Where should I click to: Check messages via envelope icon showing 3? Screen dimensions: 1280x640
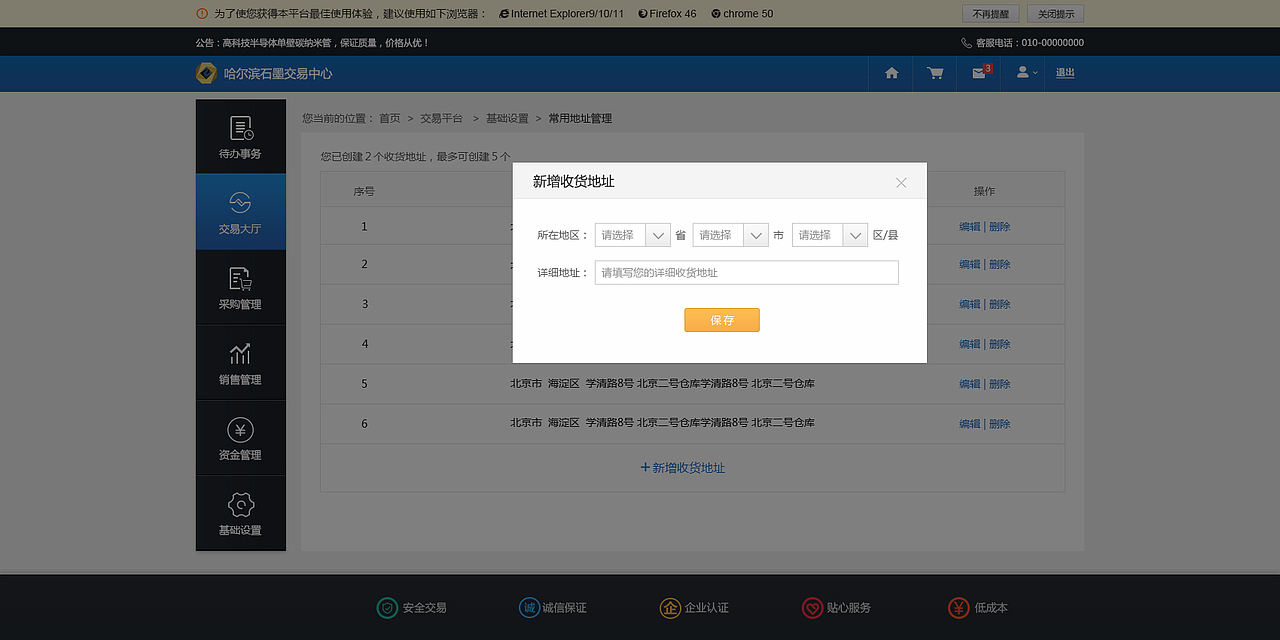[x=978, y=73]
